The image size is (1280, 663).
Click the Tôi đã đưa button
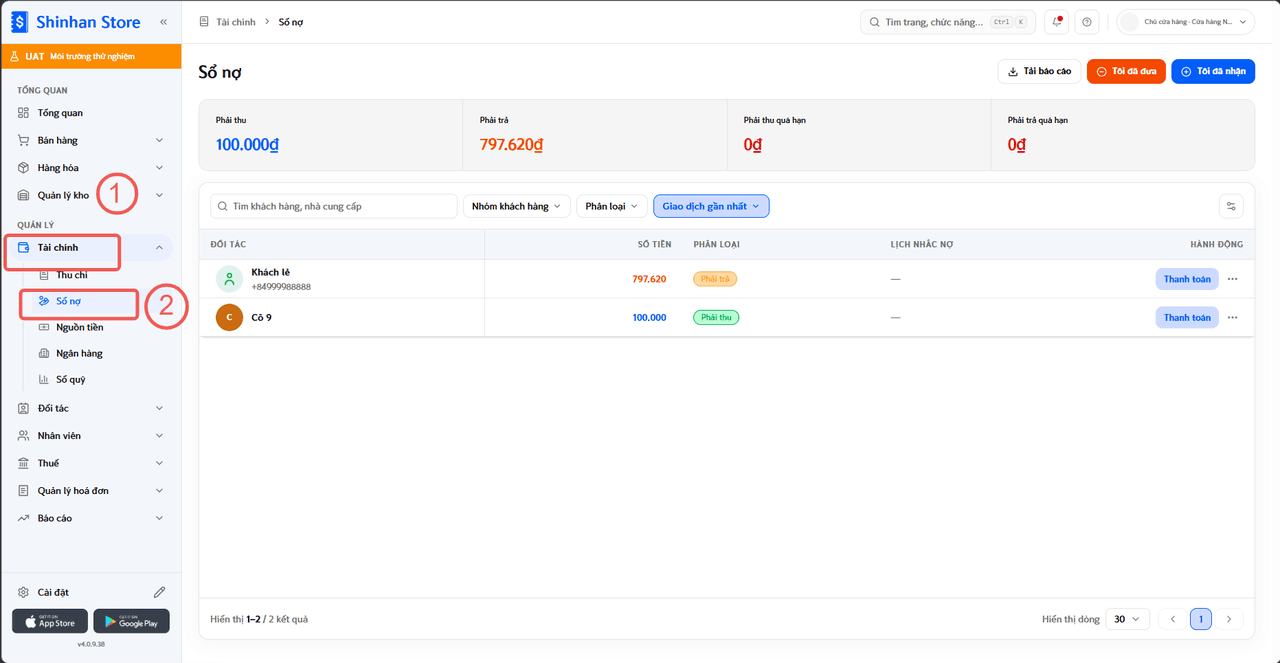click(x=1126, y=71)
